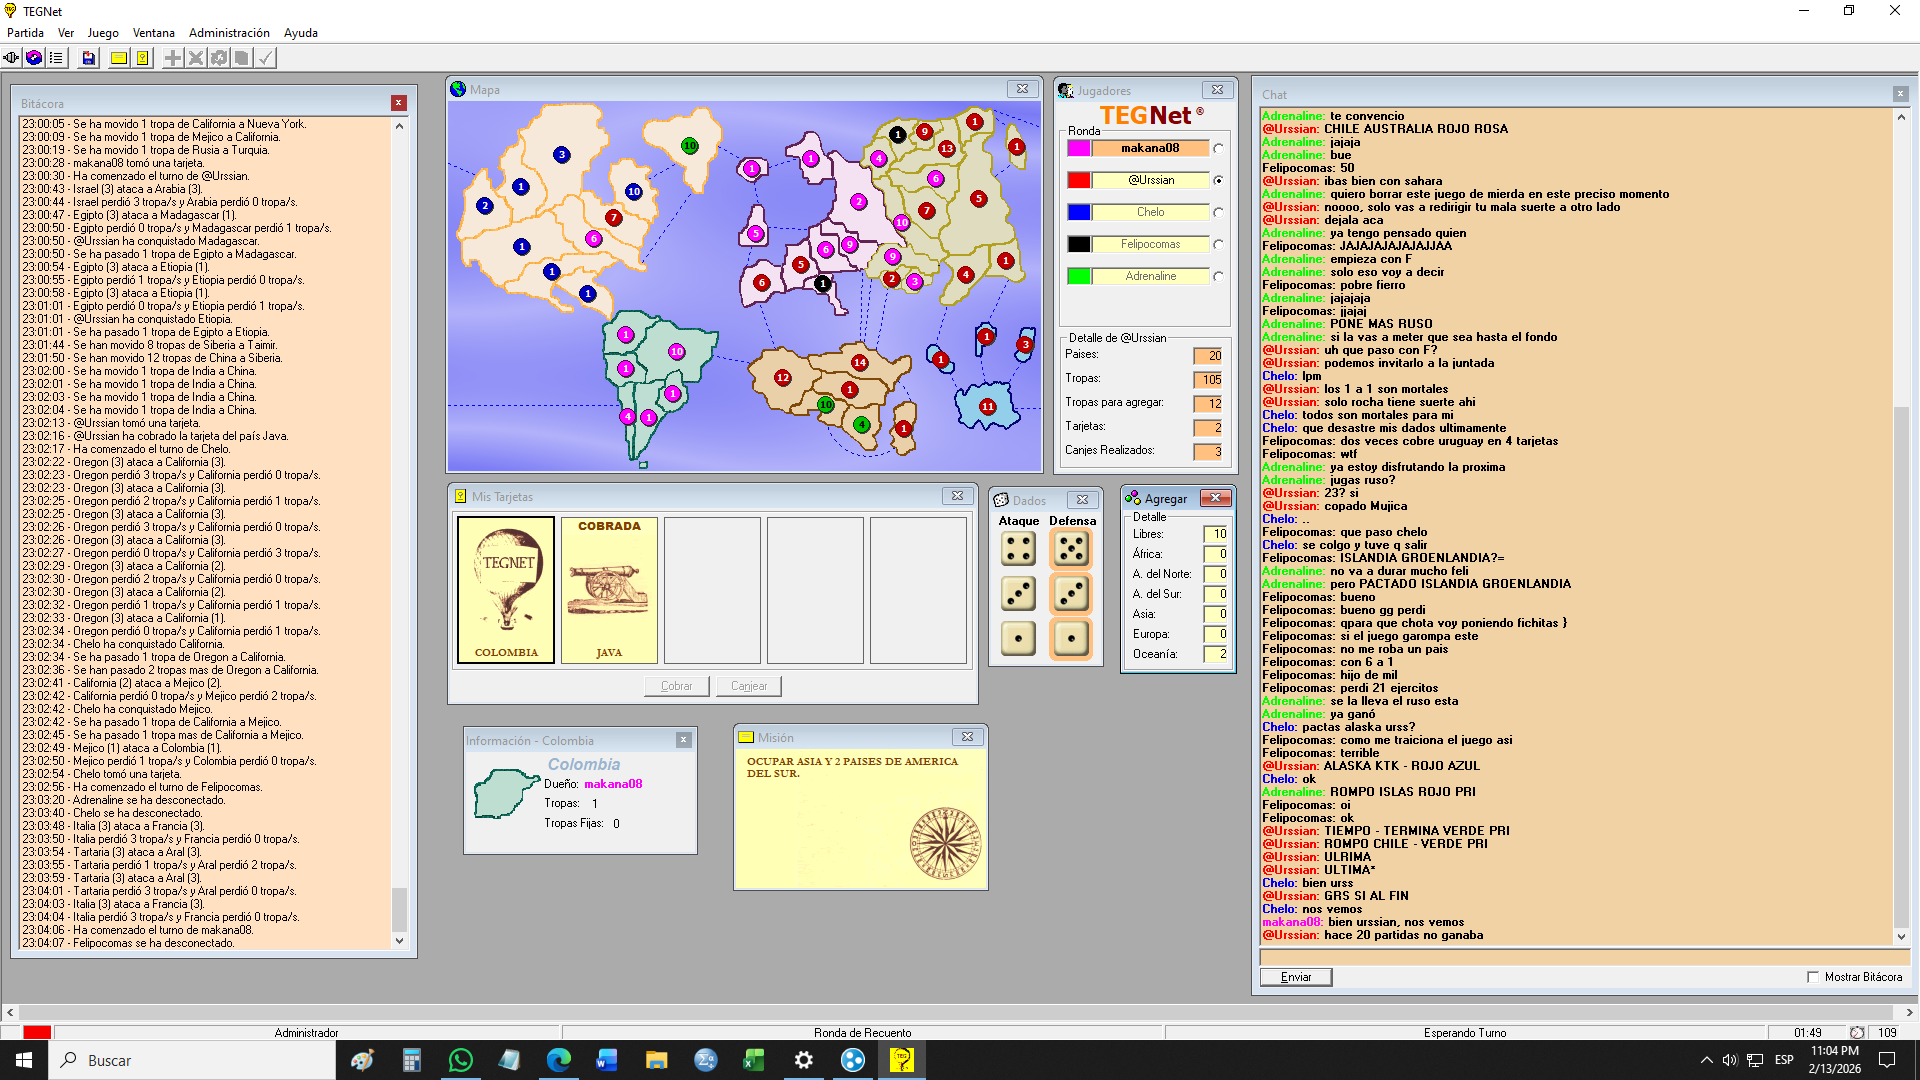Click the yellow mission card toolbar icon
The image size is (1920, 1080).
[119, 58]
